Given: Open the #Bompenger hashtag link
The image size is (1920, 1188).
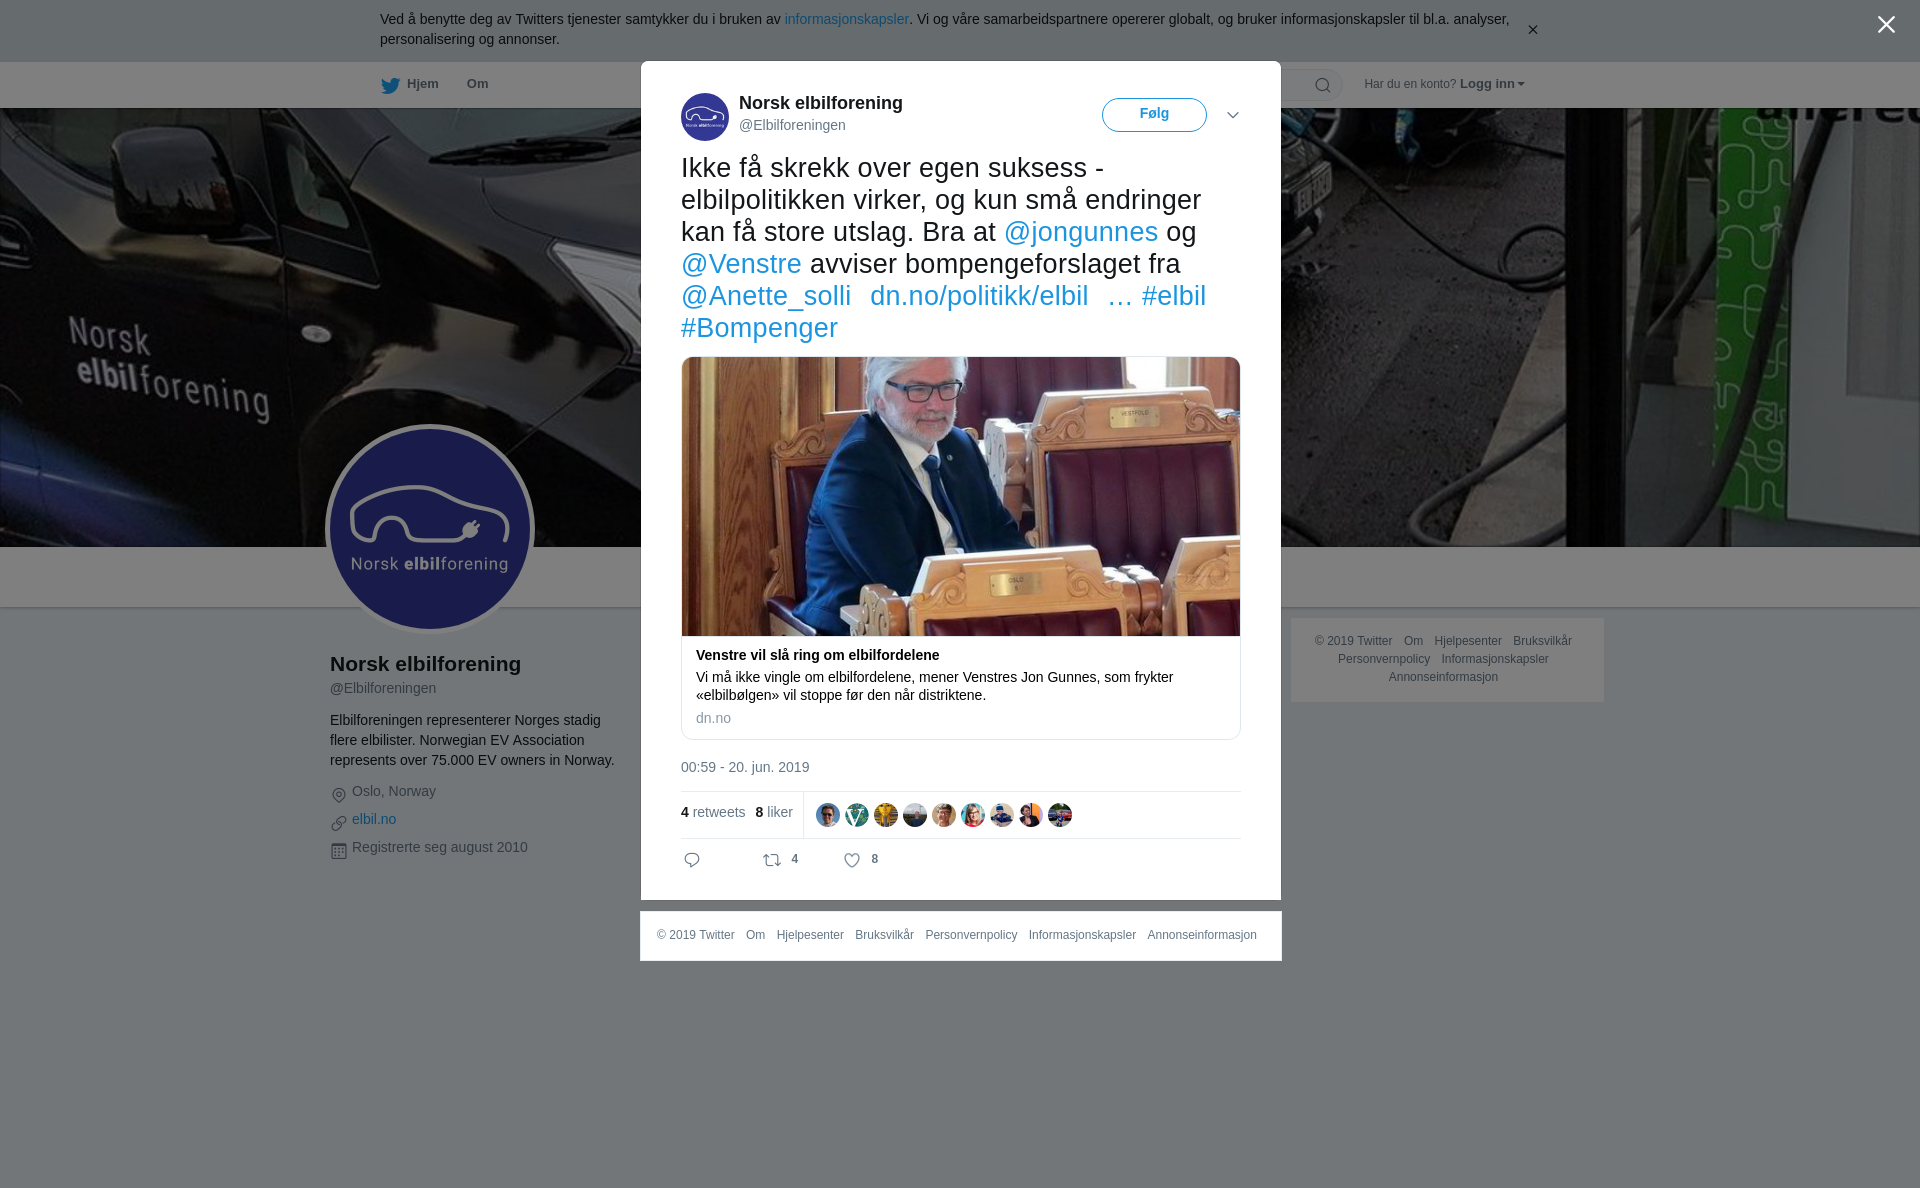Looking at the screenshot, I should [x=759, y=328].
